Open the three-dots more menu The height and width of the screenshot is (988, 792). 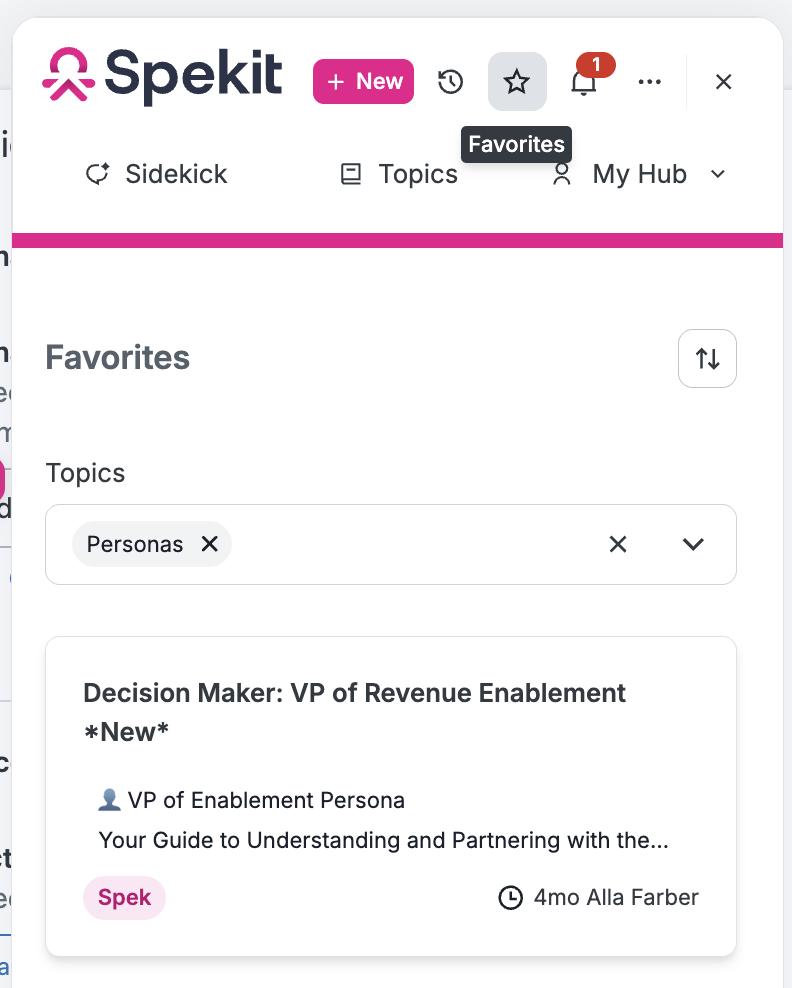coord(650,82)
